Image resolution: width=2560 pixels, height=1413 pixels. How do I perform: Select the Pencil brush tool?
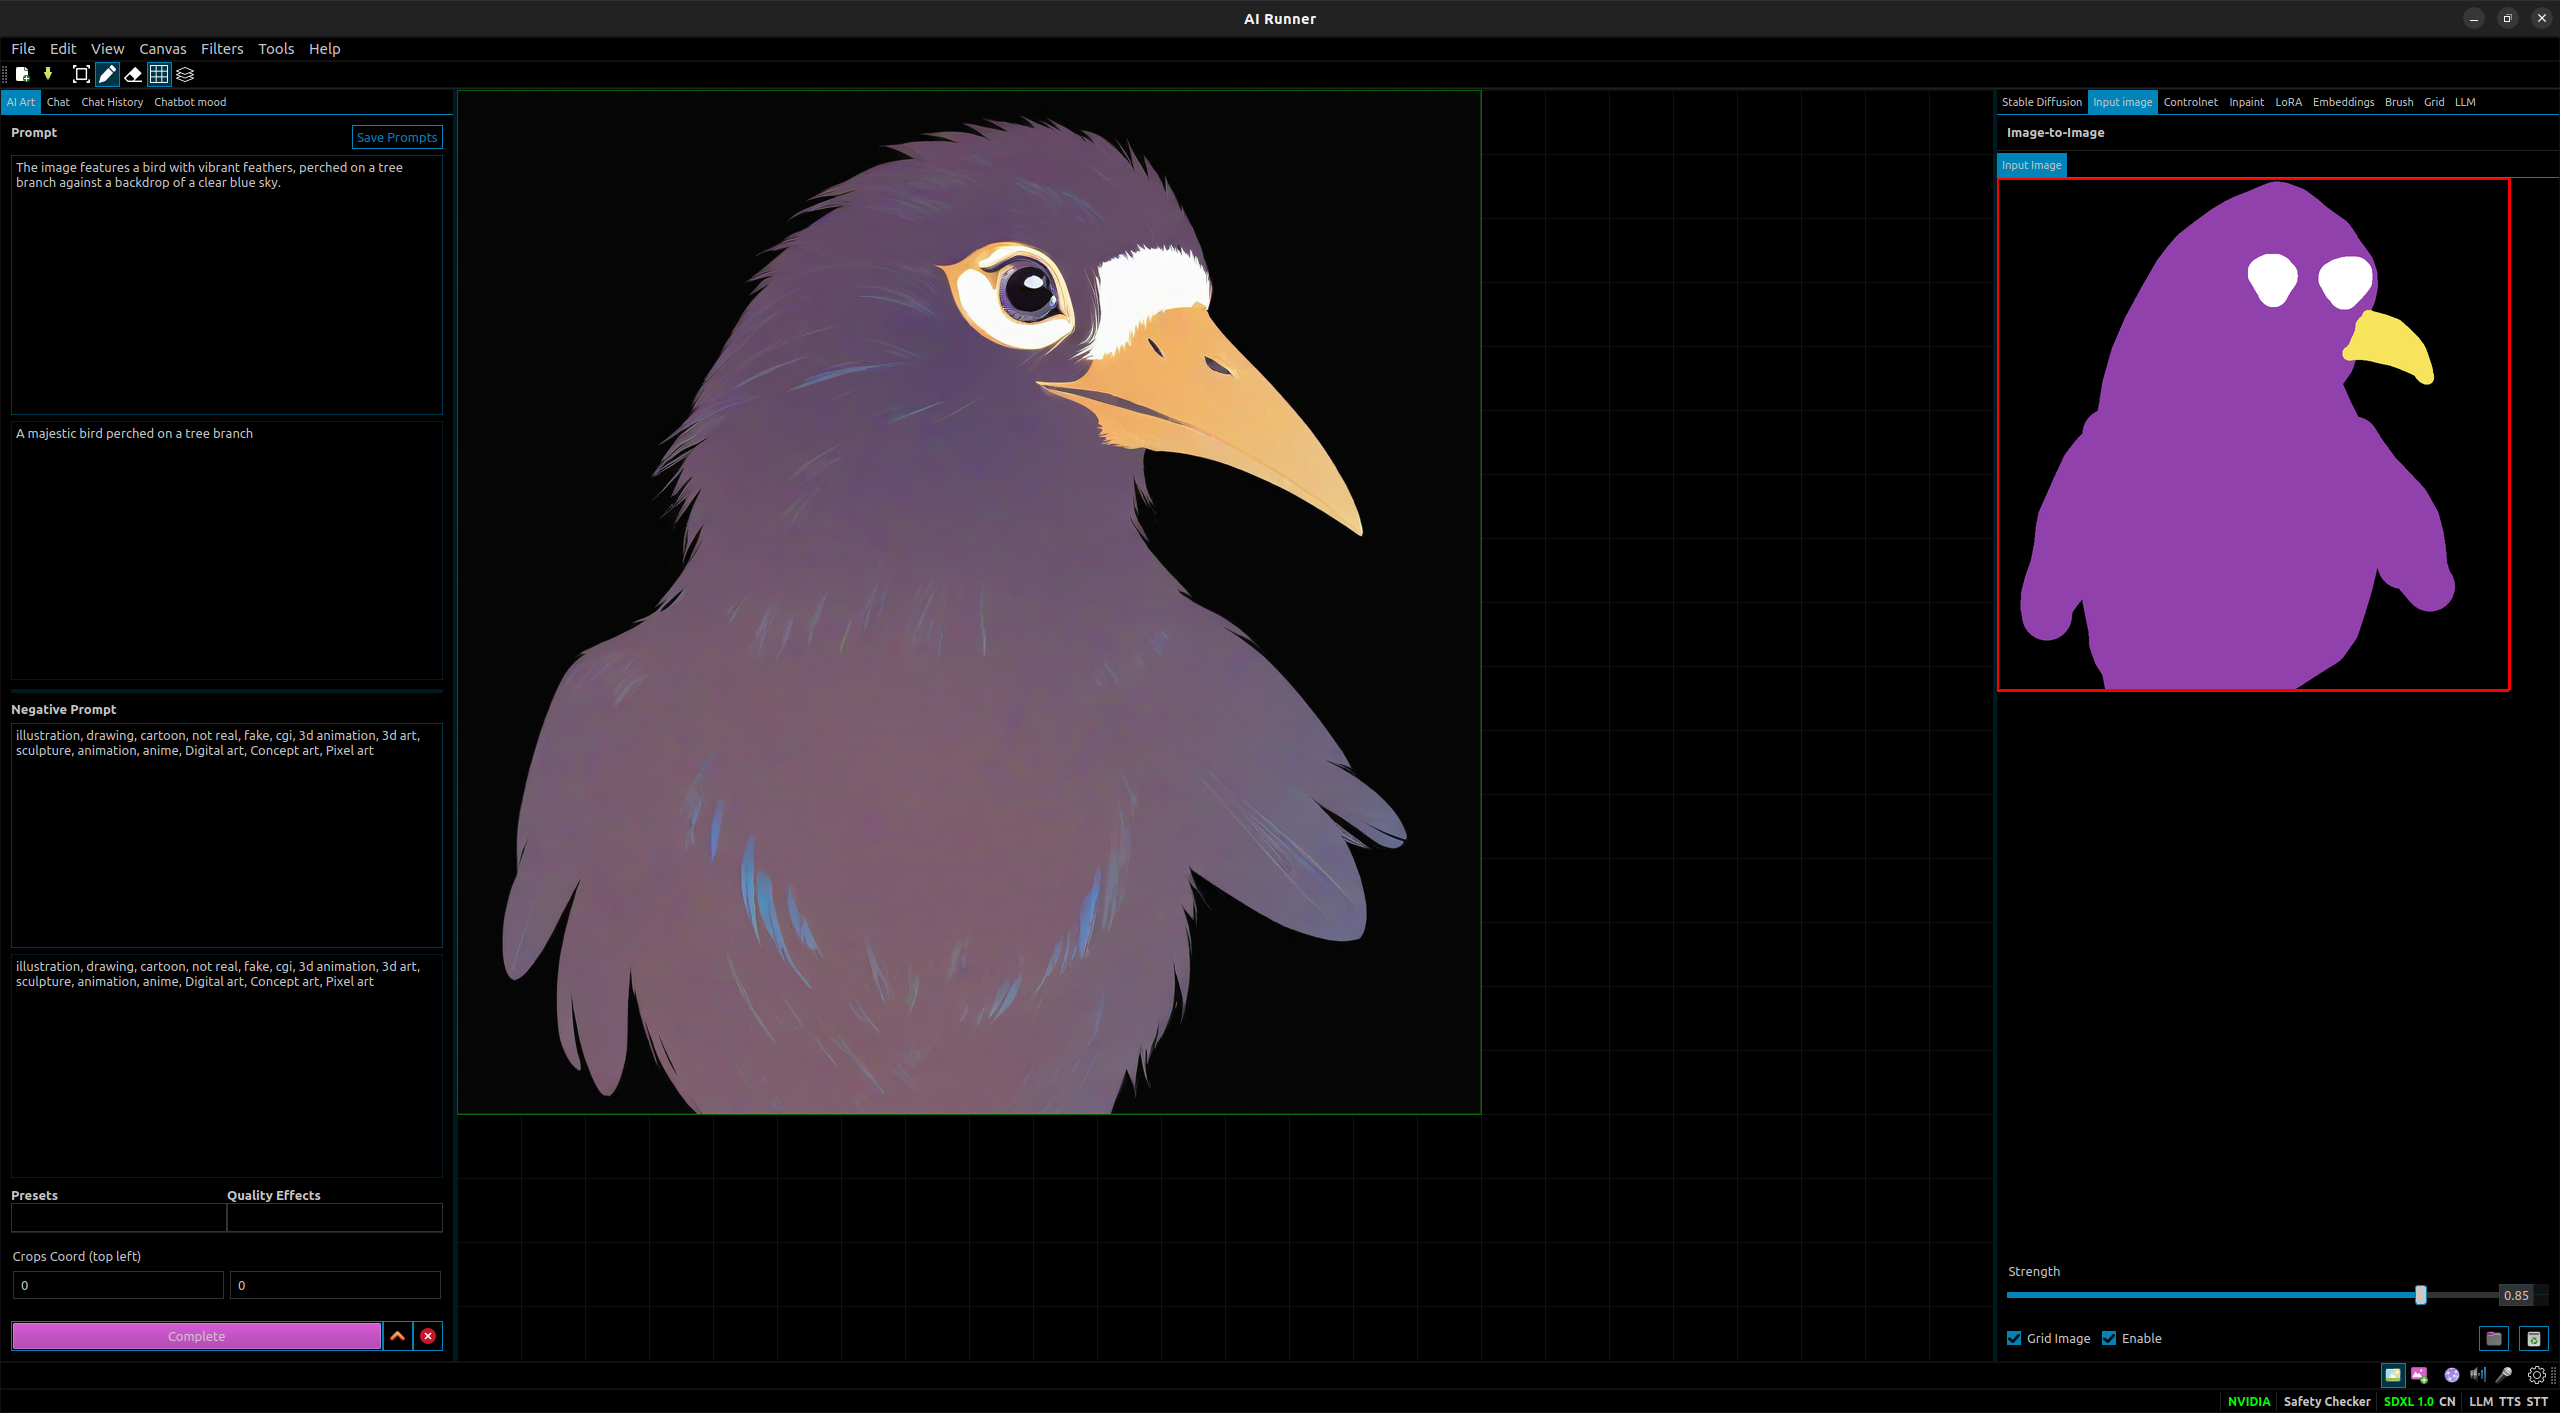pyautogui.click(x=107, y=74)
